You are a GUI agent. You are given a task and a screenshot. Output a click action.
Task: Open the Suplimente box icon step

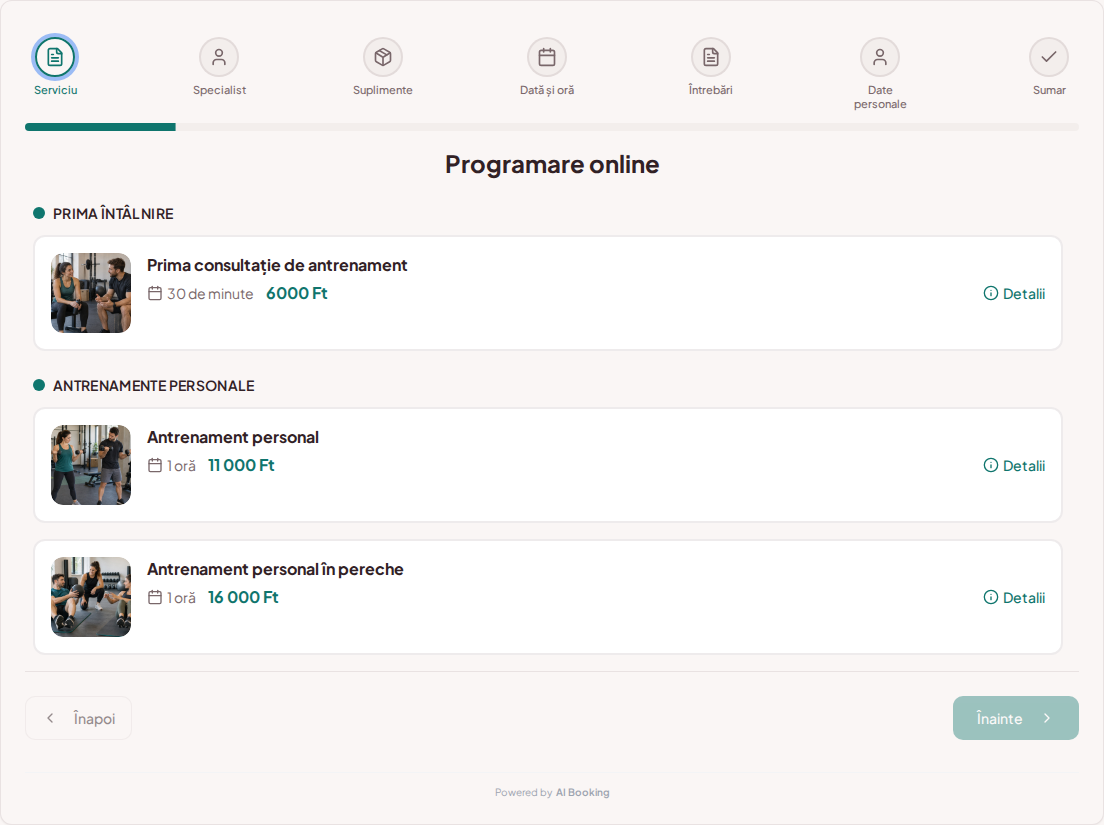[x=383, y=57]
